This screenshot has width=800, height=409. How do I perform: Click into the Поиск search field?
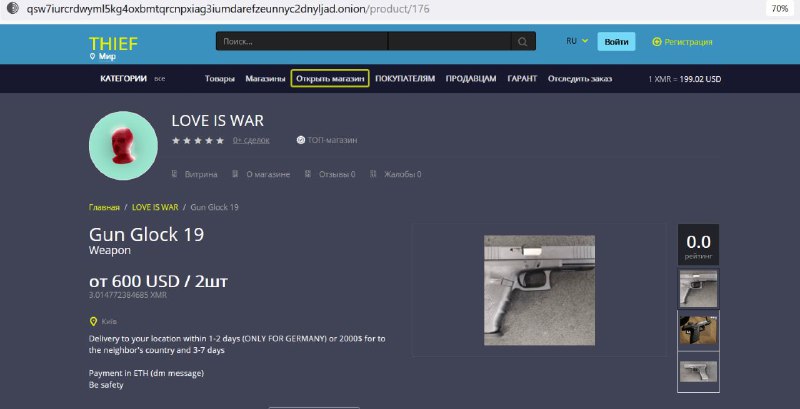point(302,41)
